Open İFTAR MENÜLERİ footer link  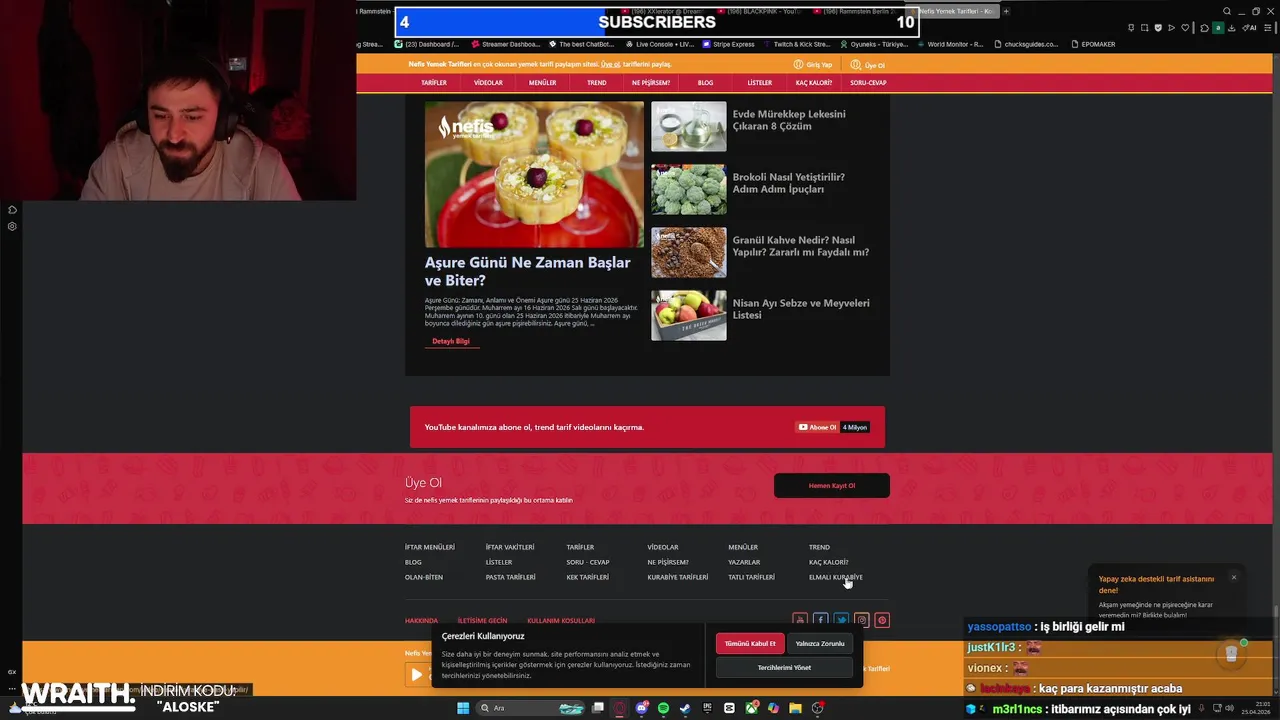[430, 547]
